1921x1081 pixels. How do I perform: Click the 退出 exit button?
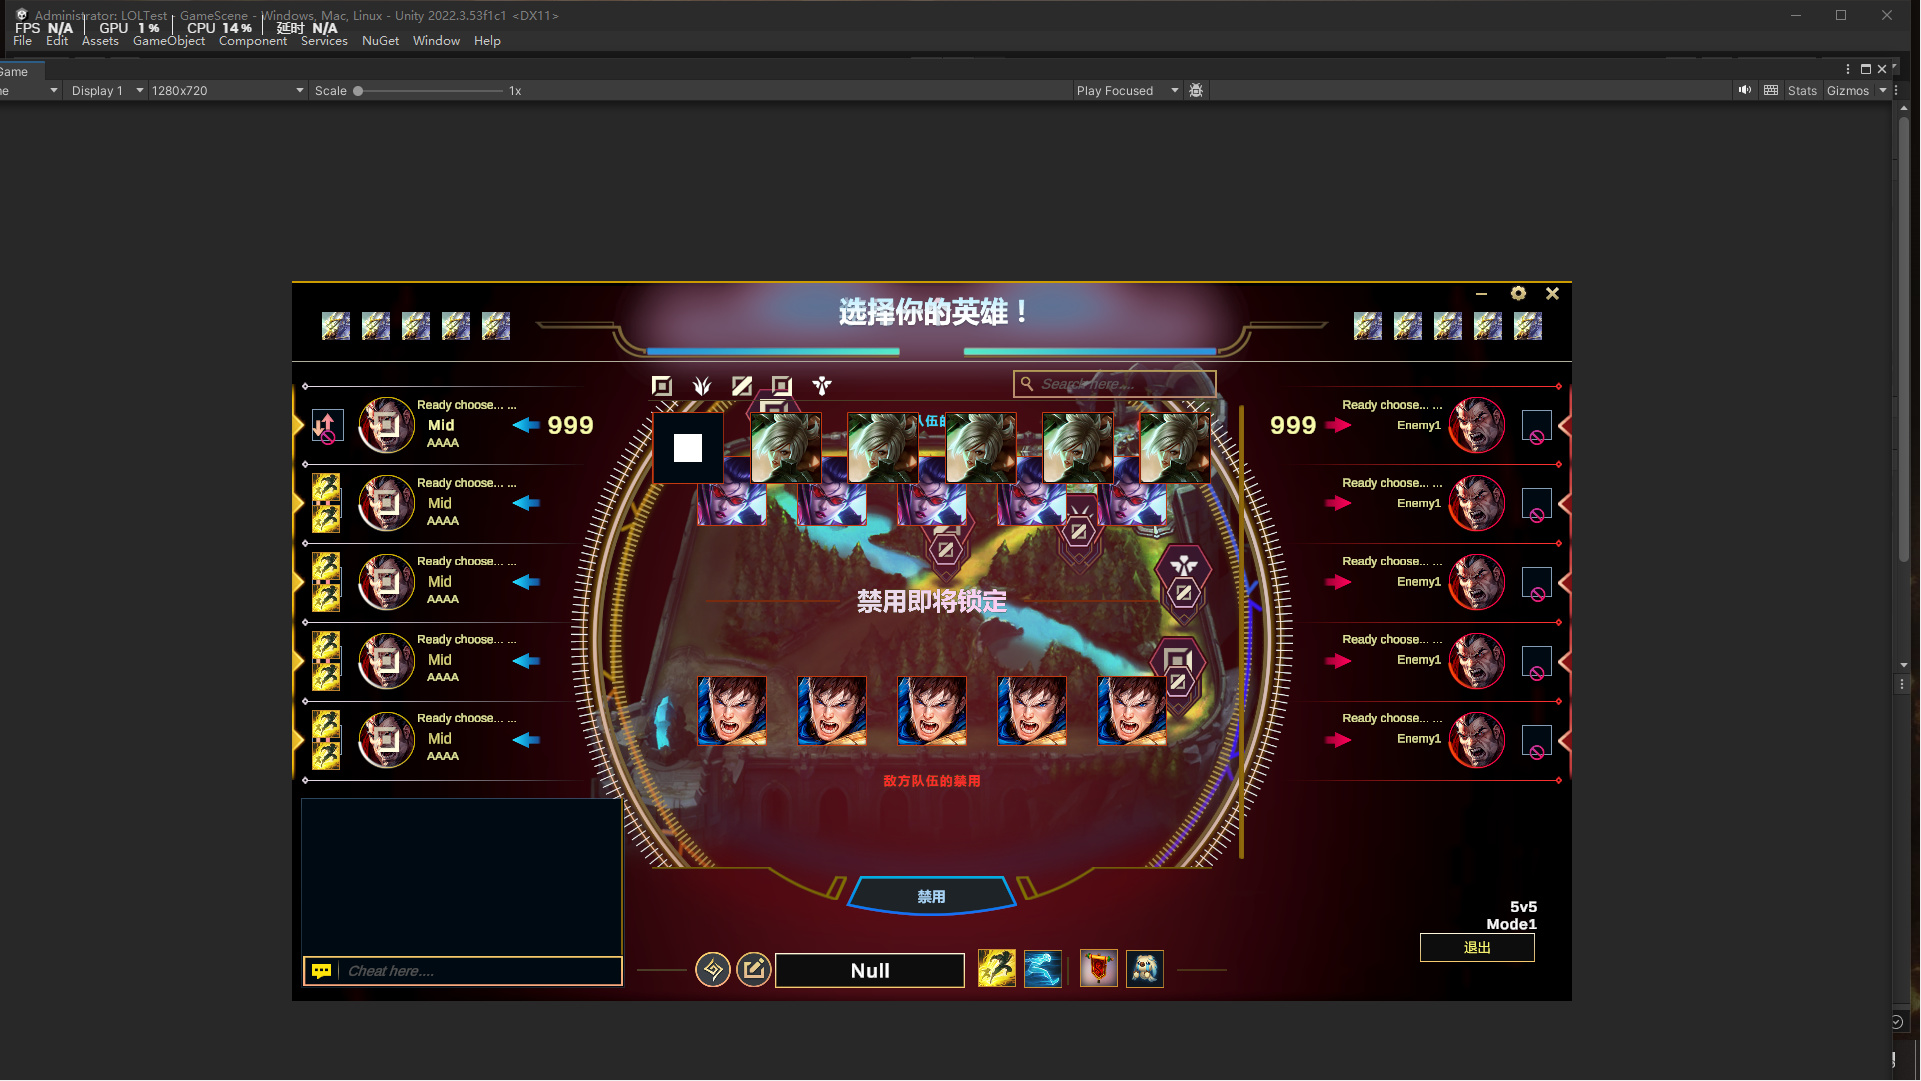[1476, 947]
